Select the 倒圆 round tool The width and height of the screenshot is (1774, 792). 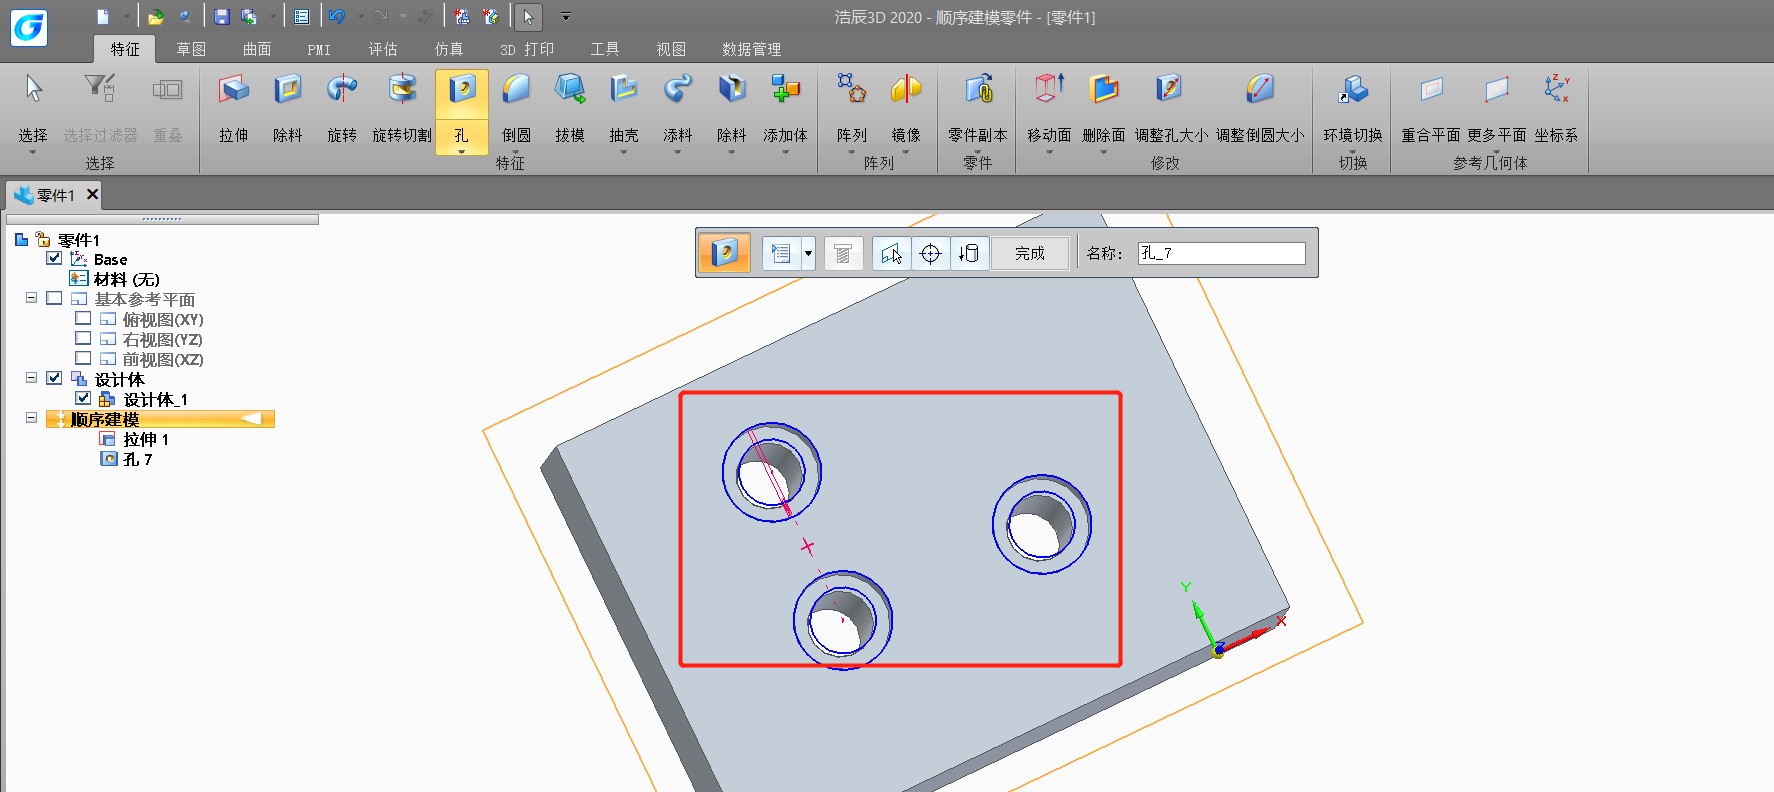click(x=516, y=109)
